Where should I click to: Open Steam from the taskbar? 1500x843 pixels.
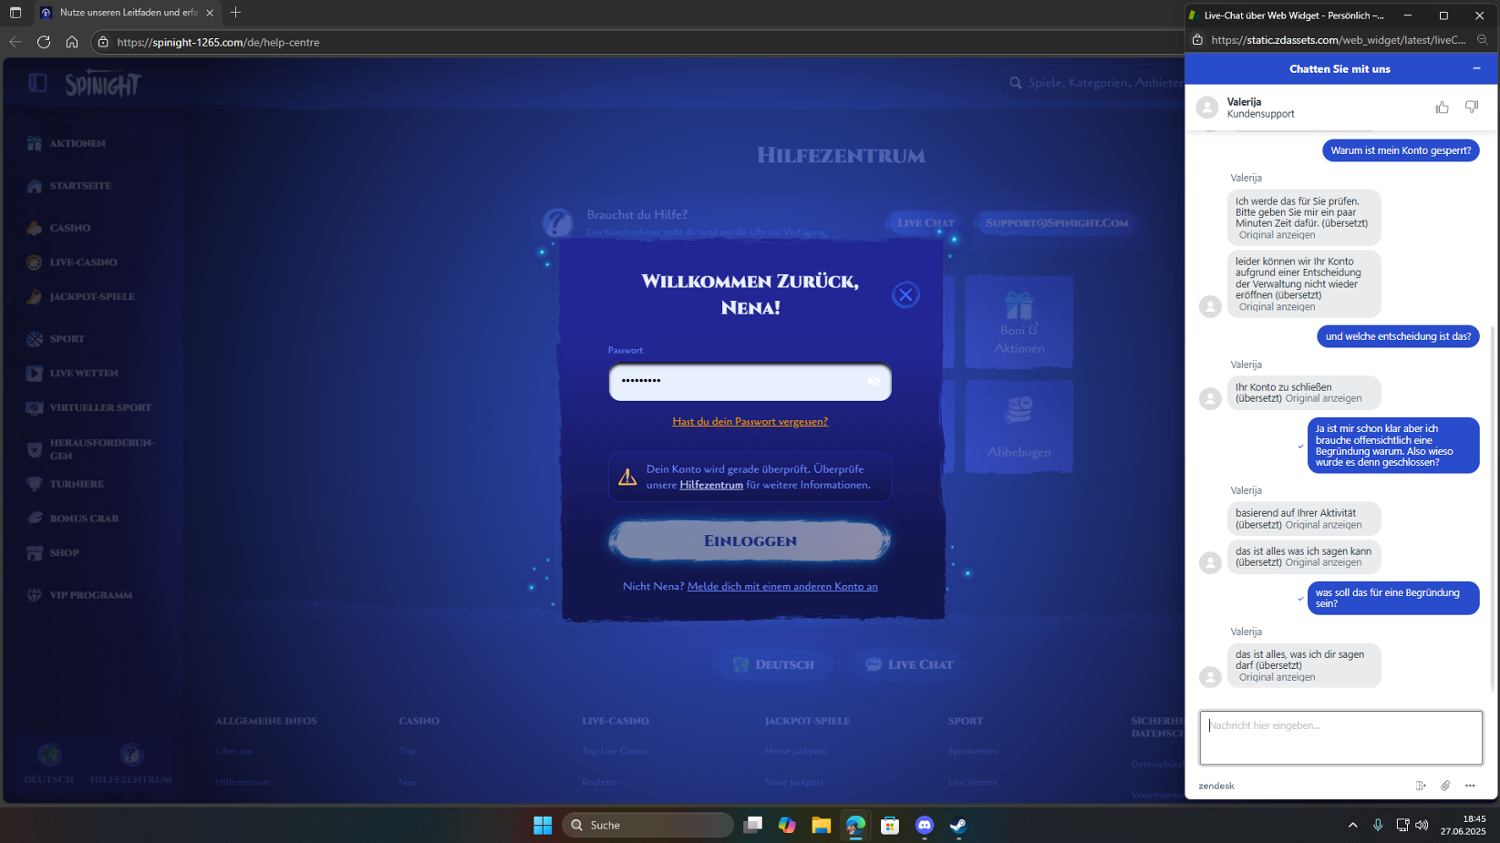pos(958,826)
